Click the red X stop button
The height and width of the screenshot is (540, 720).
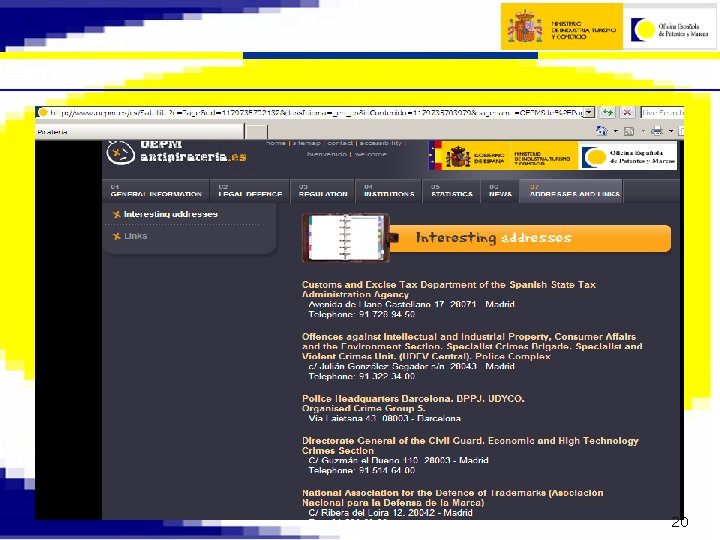[x=627, y=112]
